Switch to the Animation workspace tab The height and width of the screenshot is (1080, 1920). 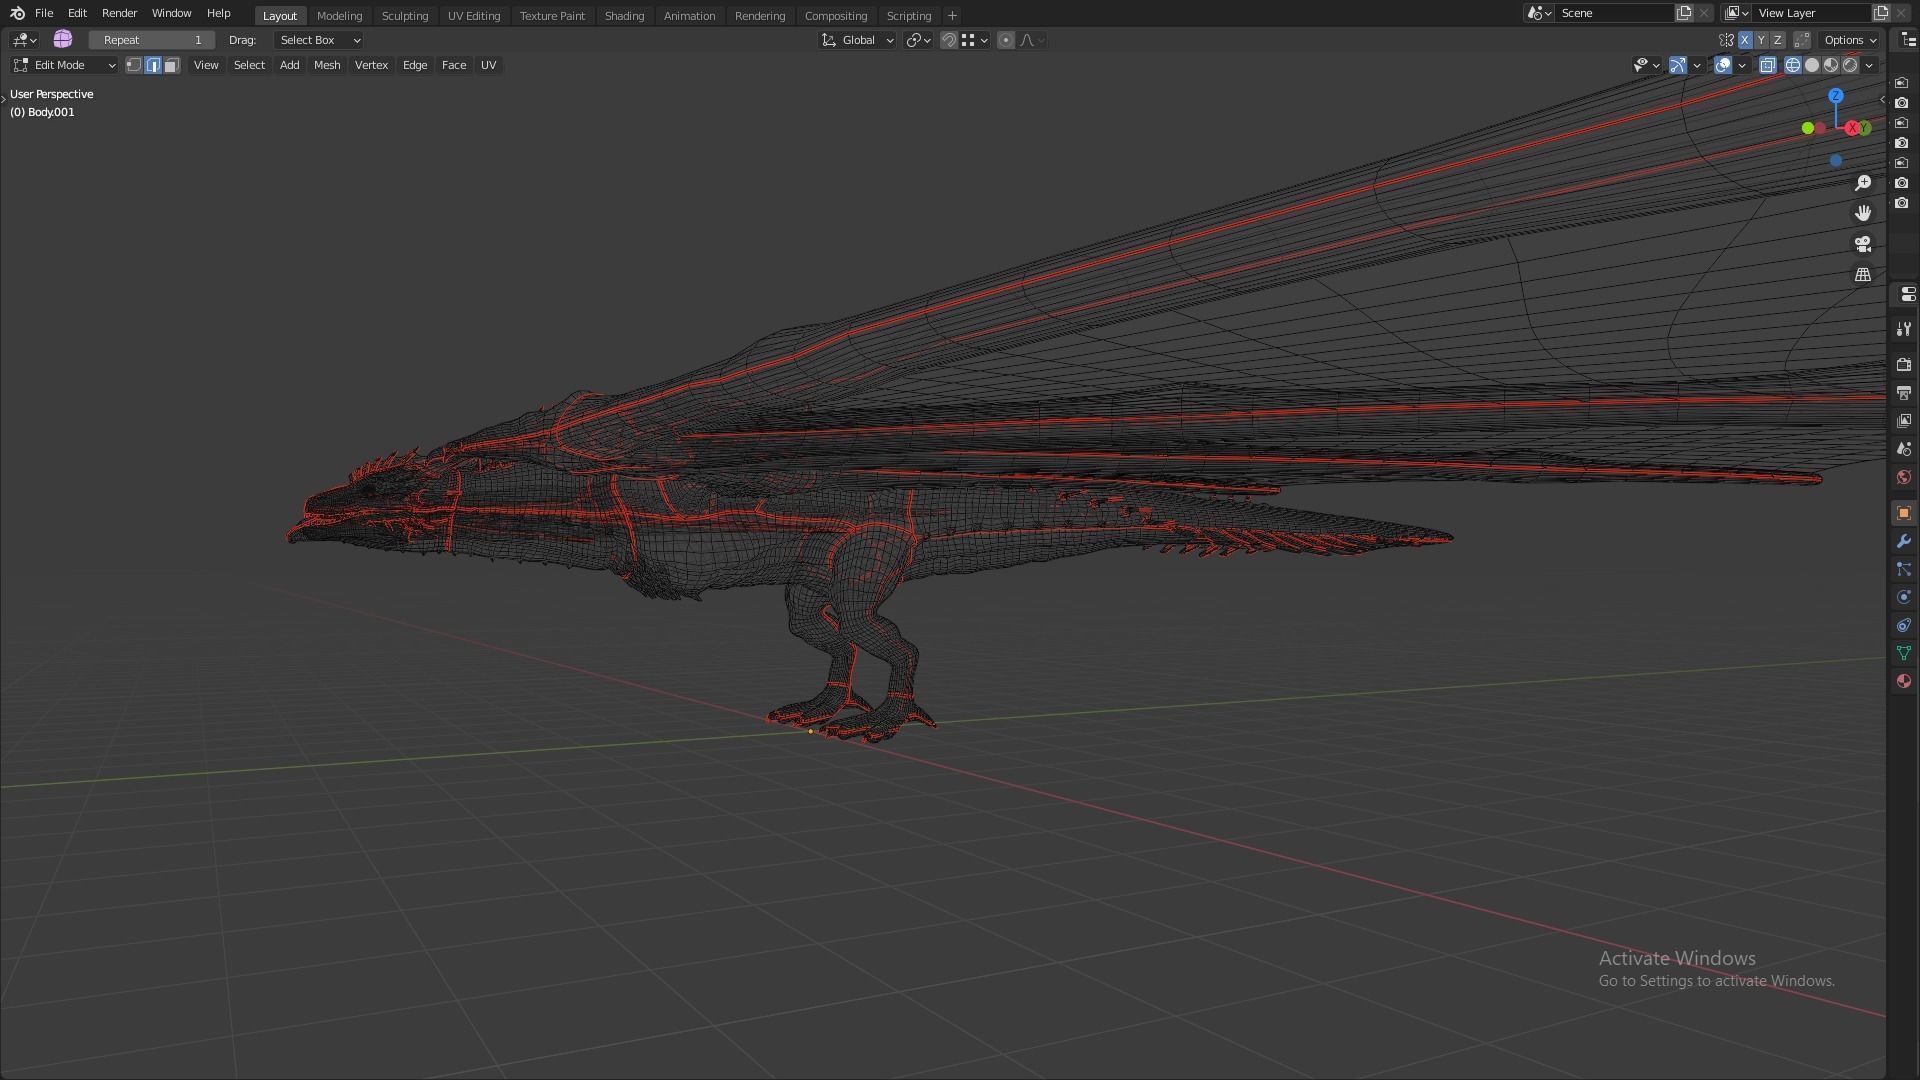click(x=689, y=16)
